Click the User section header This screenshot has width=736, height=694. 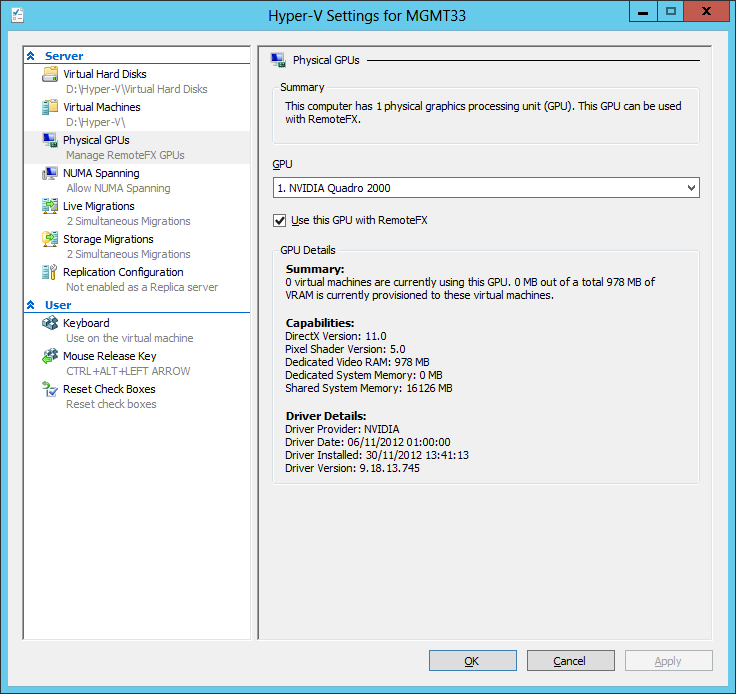(58, 305)
